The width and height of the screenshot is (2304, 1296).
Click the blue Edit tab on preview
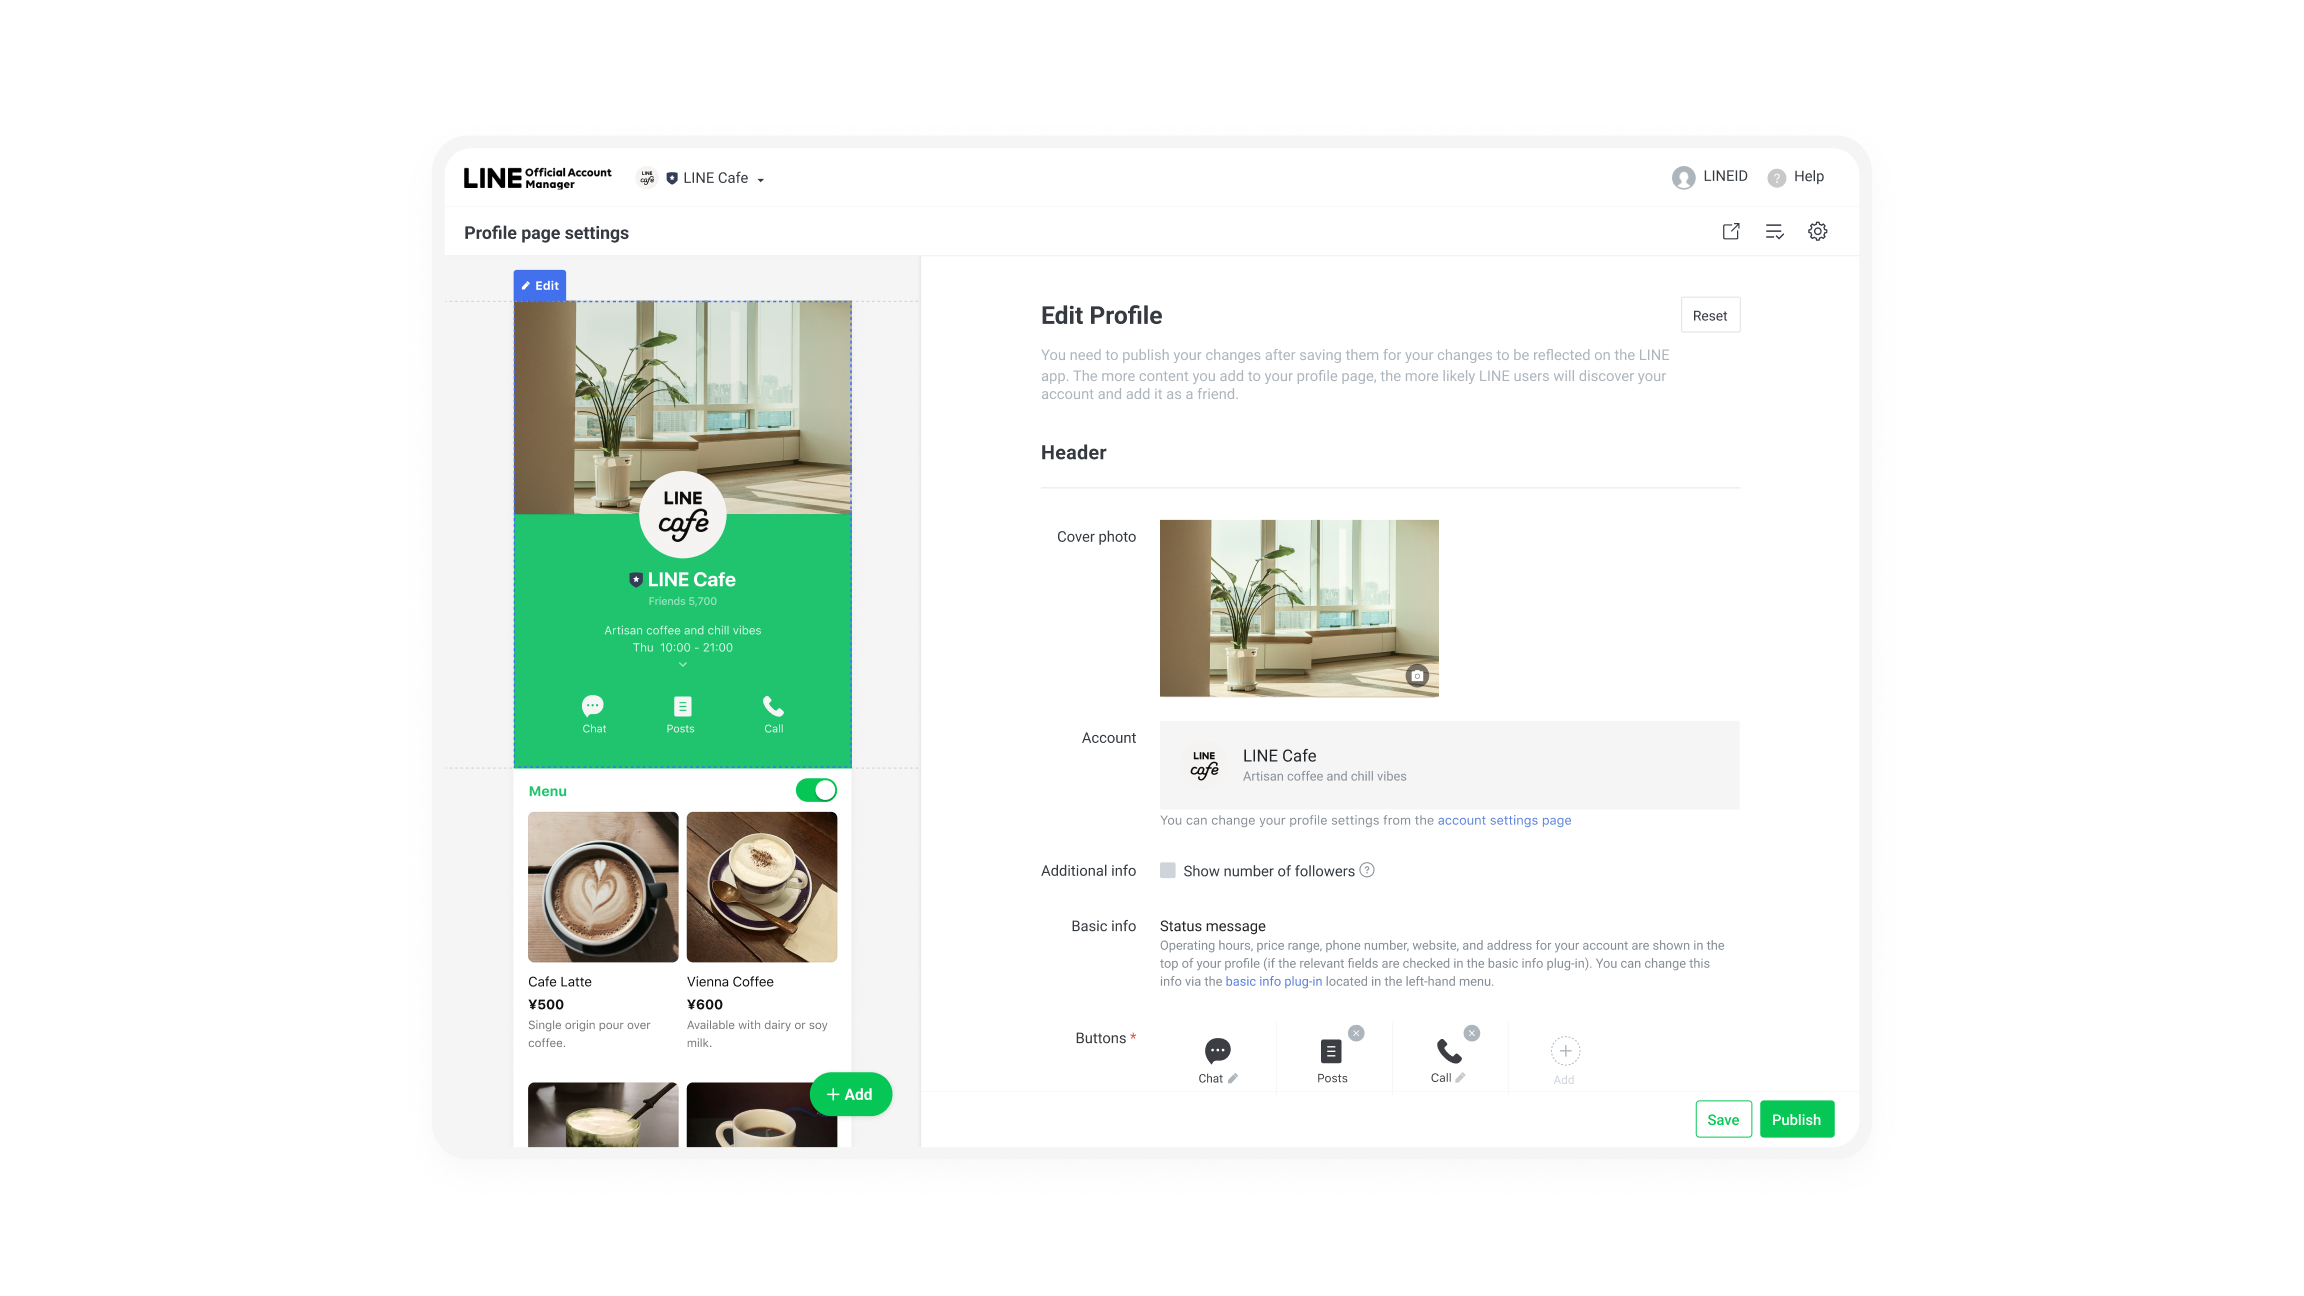(540, 285)
